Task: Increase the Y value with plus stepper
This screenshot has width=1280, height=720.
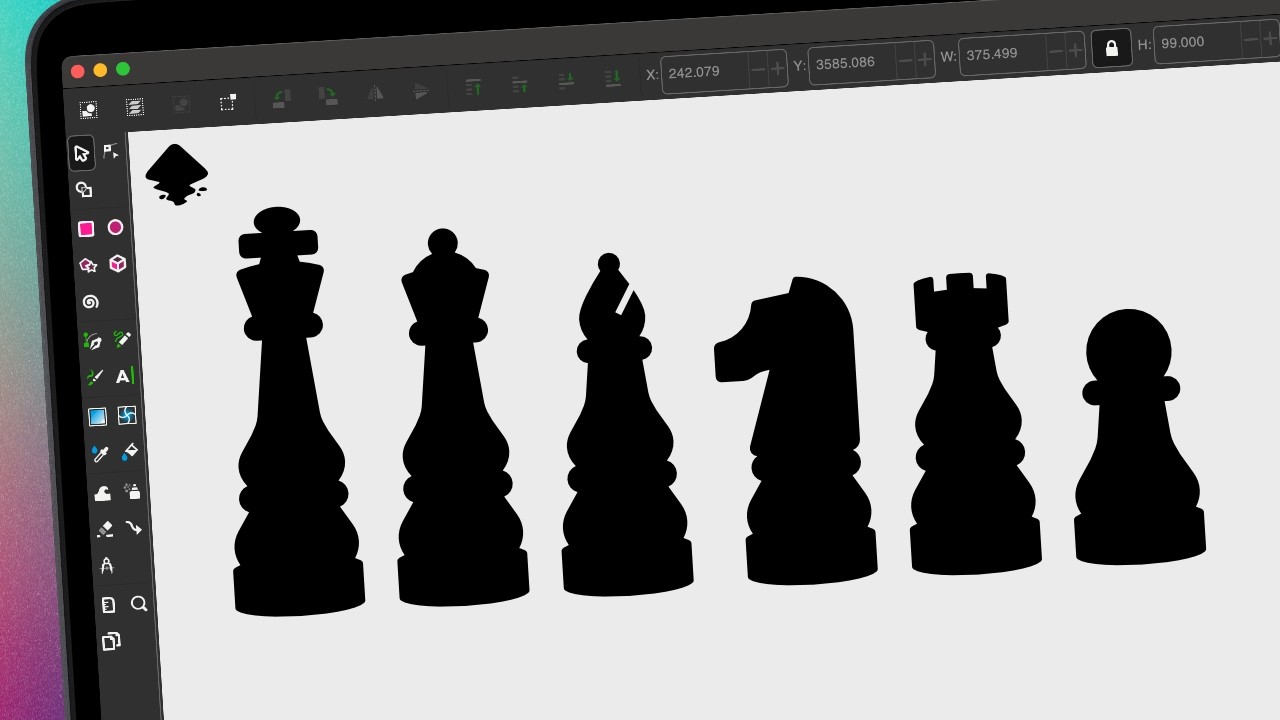Action: click(924, 59)
